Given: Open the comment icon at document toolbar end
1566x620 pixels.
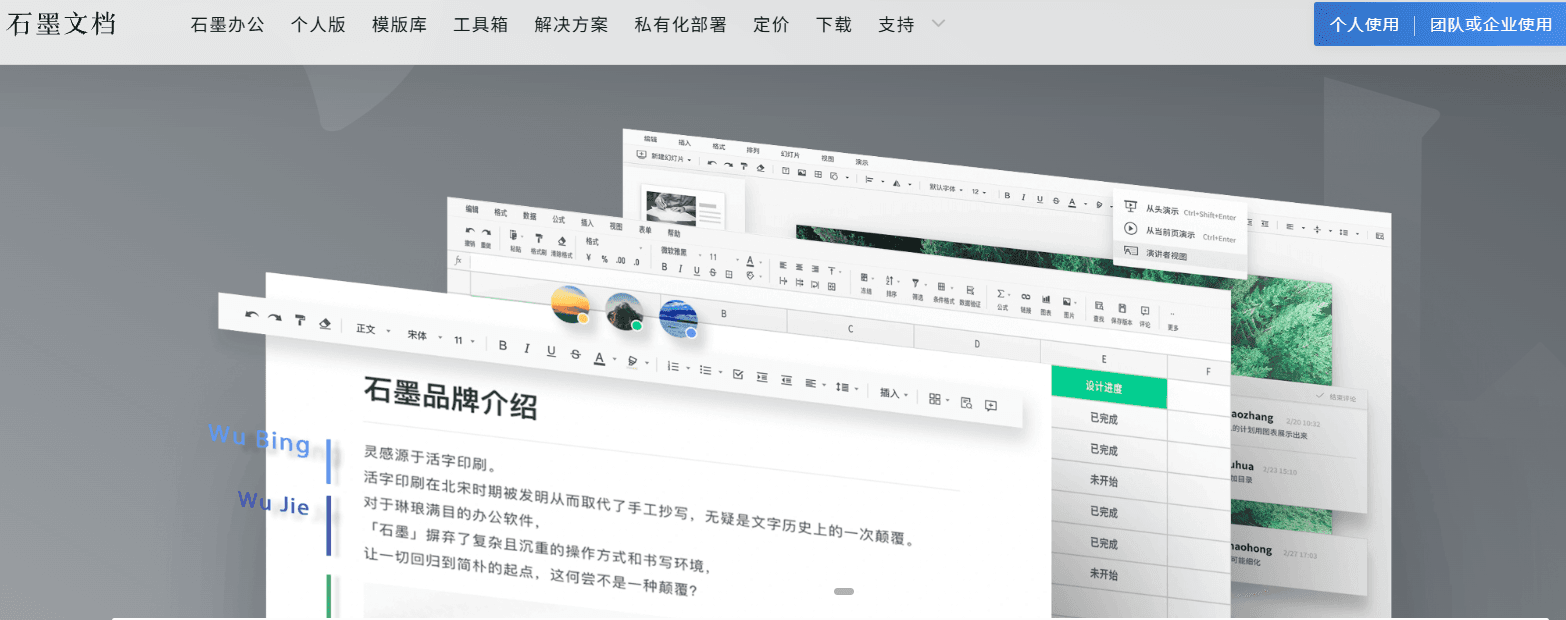Looking at the screenshot, I should click(991, 406).
